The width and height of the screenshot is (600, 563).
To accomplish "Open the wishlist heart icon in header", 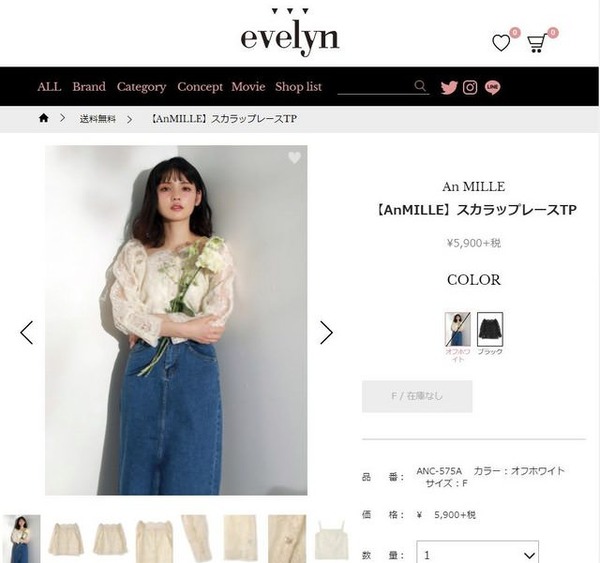I will coord(501,43).
